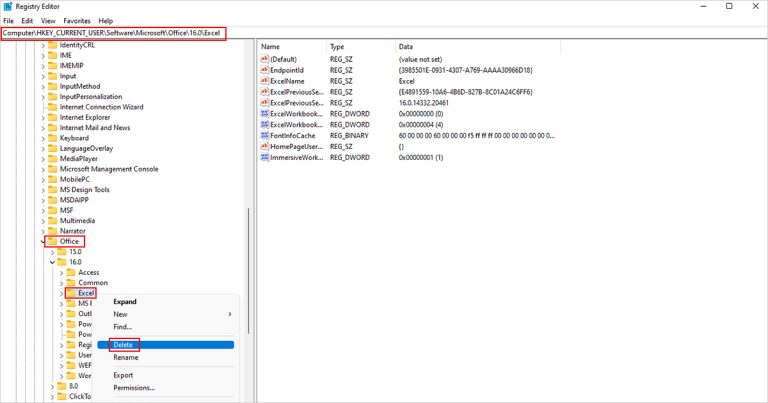The width and height of the screenshot is (768, 403).
Task: Expand the MediaPlayer tree node
Action: click(x=42, y=158)
